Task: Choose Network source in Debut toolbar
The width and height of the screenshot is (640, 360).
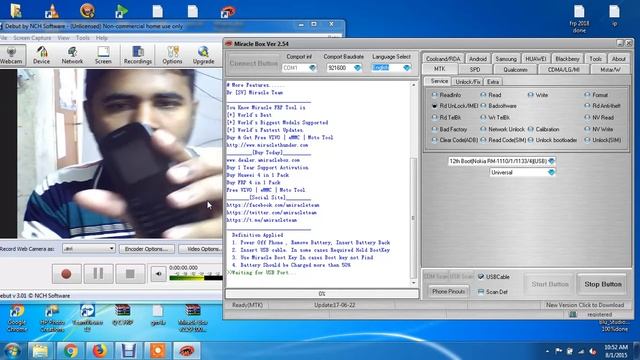Action: 72,55
